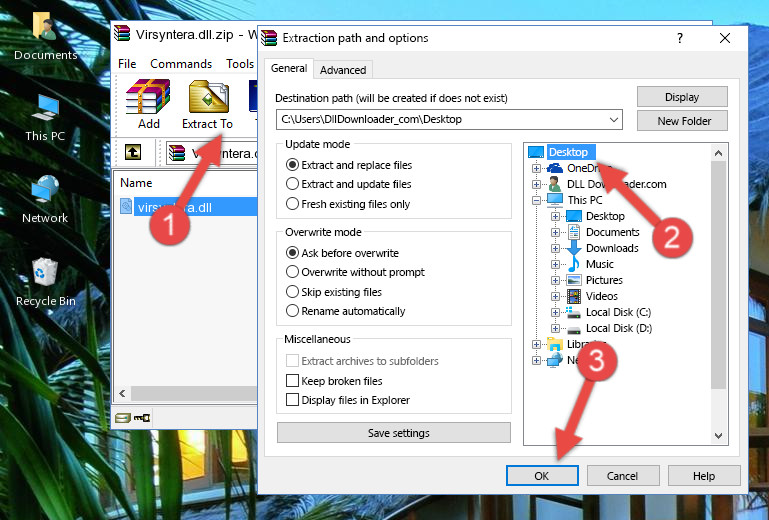Click the folder tree scroll down arrow
This screenshot has height=520, width=769.
pyautogui.click(x=718, y=436)
